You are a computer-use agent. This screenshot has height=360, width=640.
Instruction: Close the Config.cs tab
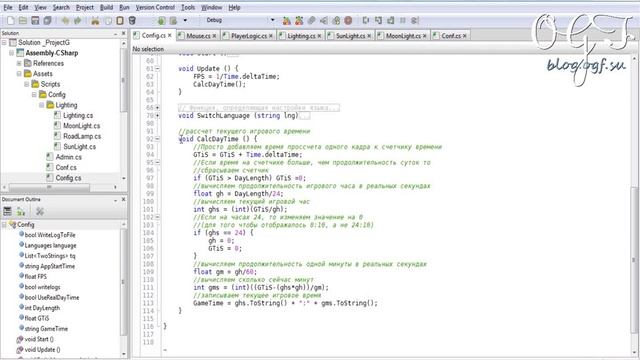click(x=170, y=36)
